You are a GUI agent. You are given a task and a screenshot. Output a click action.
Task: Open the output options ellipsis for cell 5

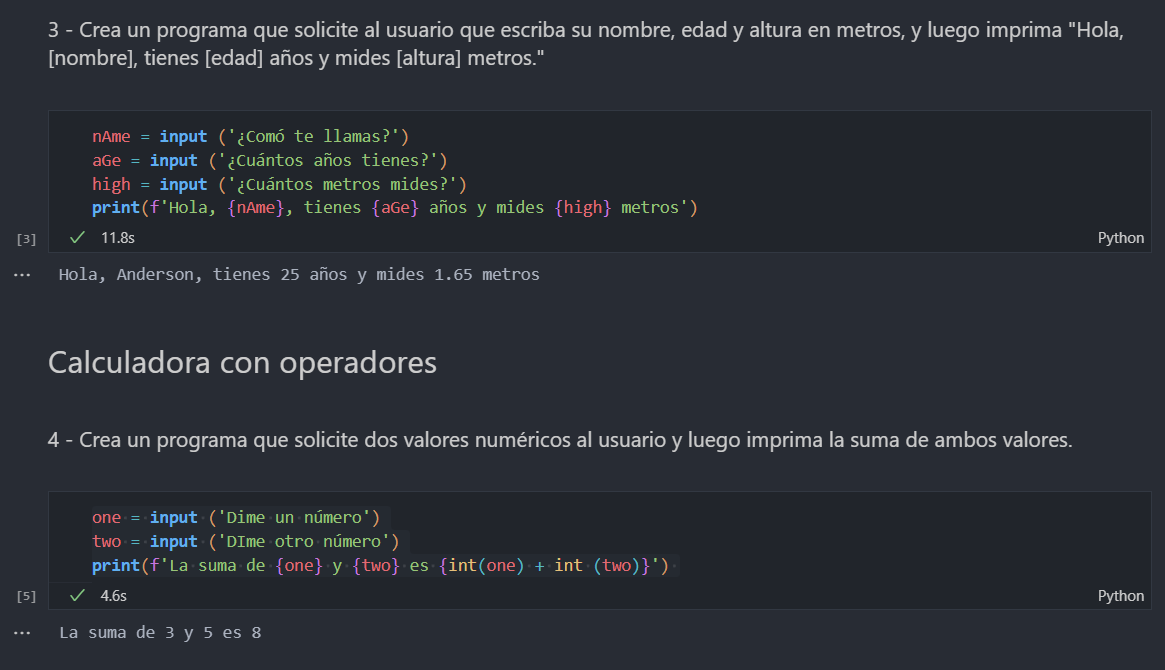coord(22,633)
